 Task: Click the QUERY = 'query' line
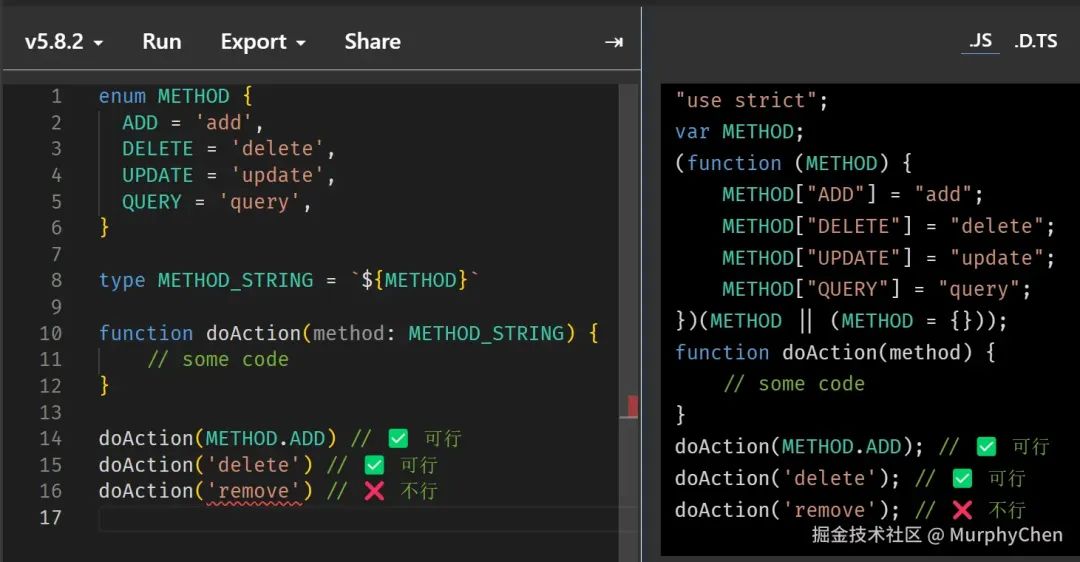217,202
